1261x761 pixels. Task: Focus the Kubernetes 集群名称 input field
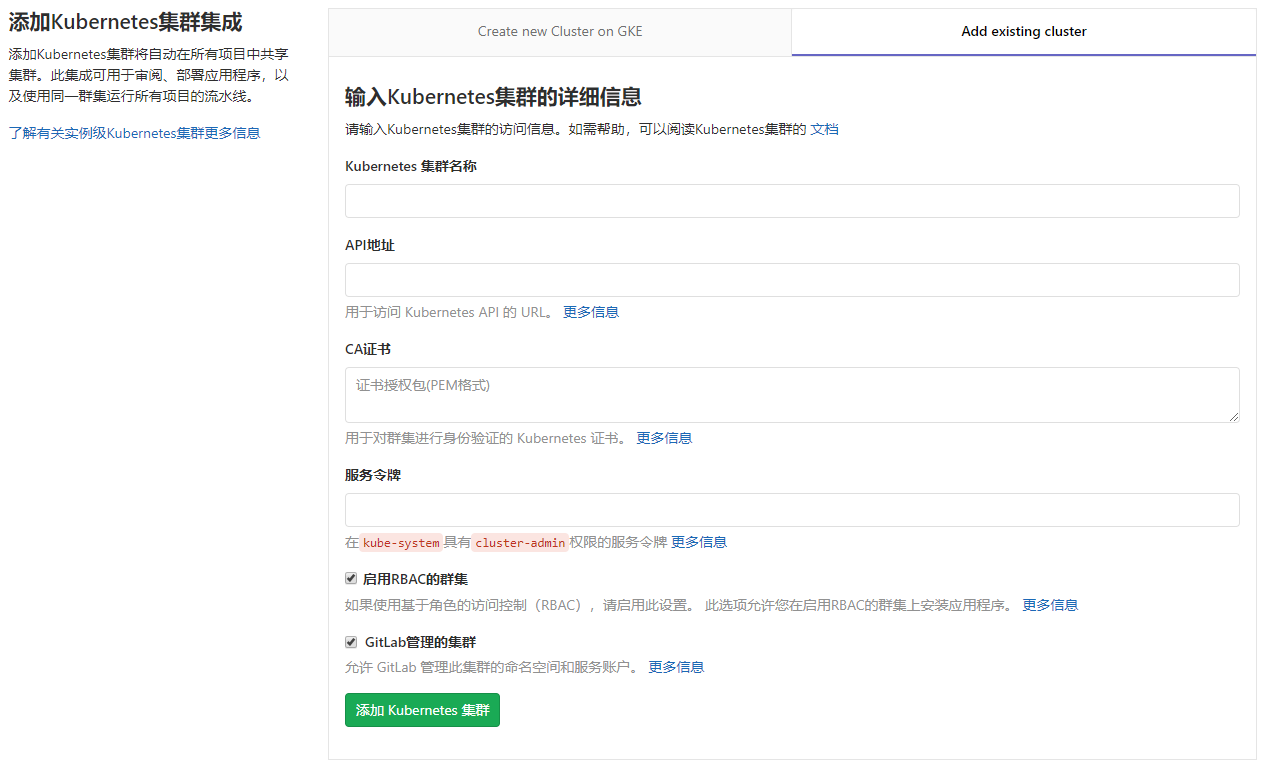(792, 201)
